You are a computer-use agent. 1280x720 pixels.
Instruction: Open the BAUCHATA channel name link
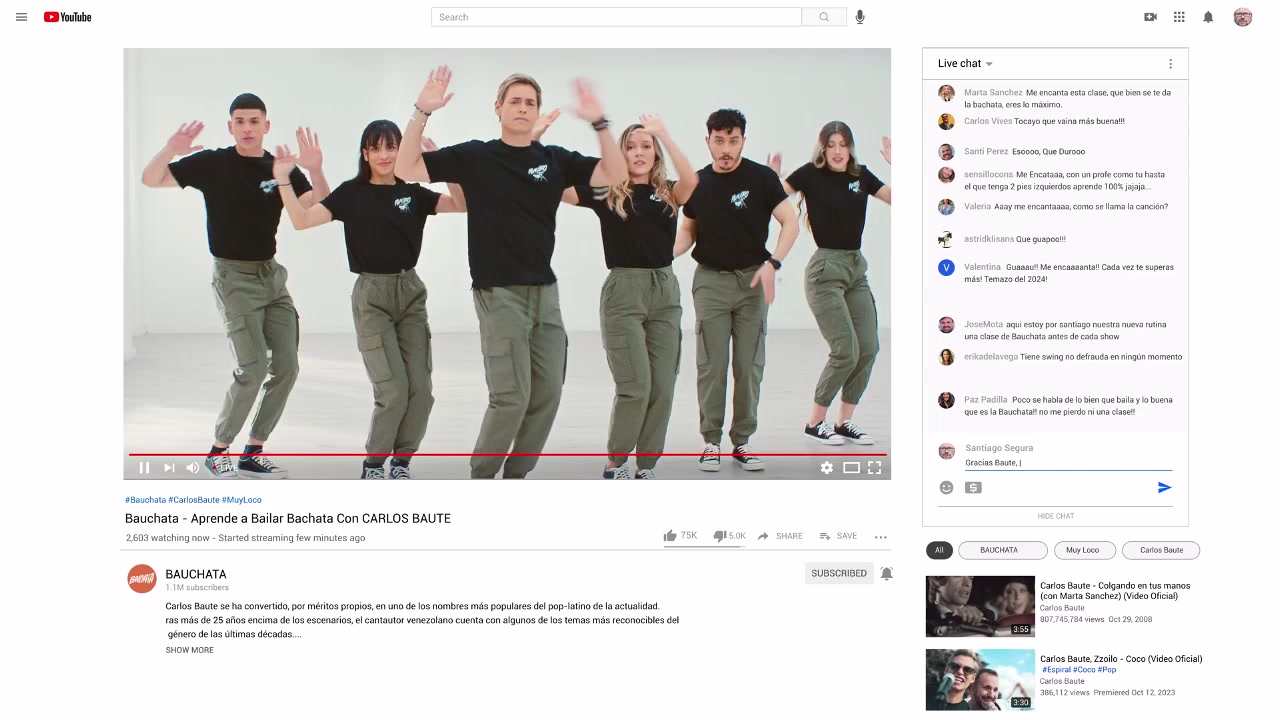point(196,574)
